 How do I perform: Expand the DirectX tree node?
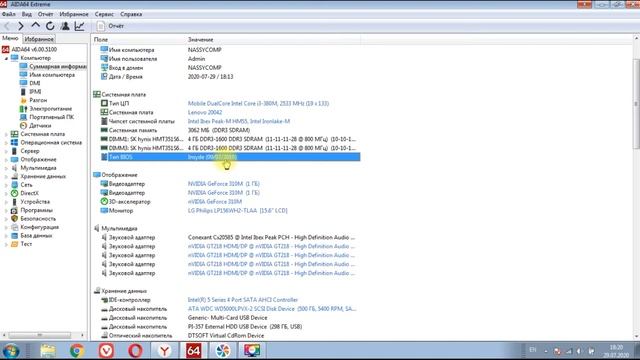(x=6, y=193)
